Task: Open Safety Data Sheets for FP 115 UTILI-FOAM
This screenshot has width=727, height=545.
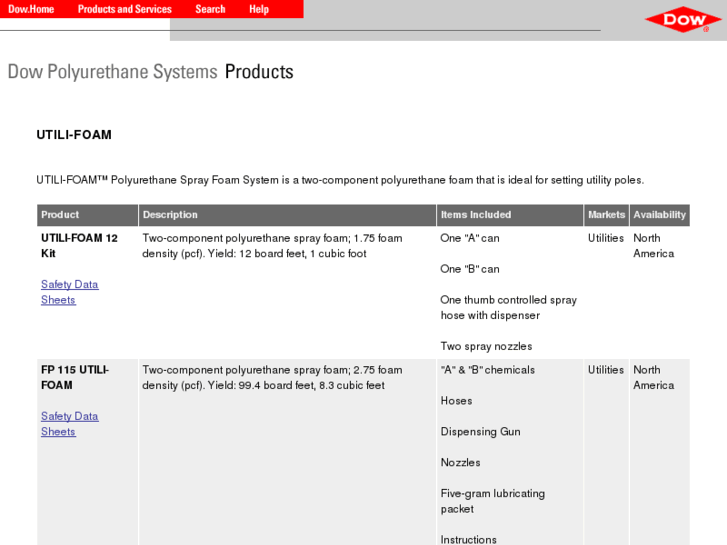Action: pyautogui.click(x=70, y=424)
